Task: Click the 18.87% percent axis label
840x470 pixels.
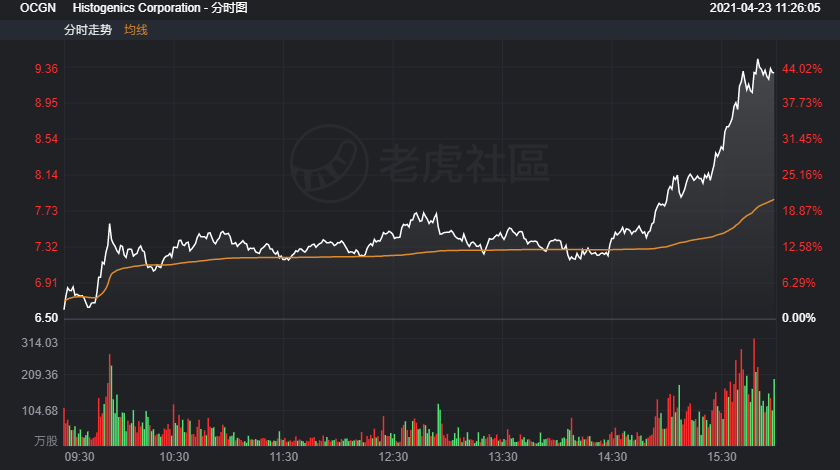Action: click(802, 211)
